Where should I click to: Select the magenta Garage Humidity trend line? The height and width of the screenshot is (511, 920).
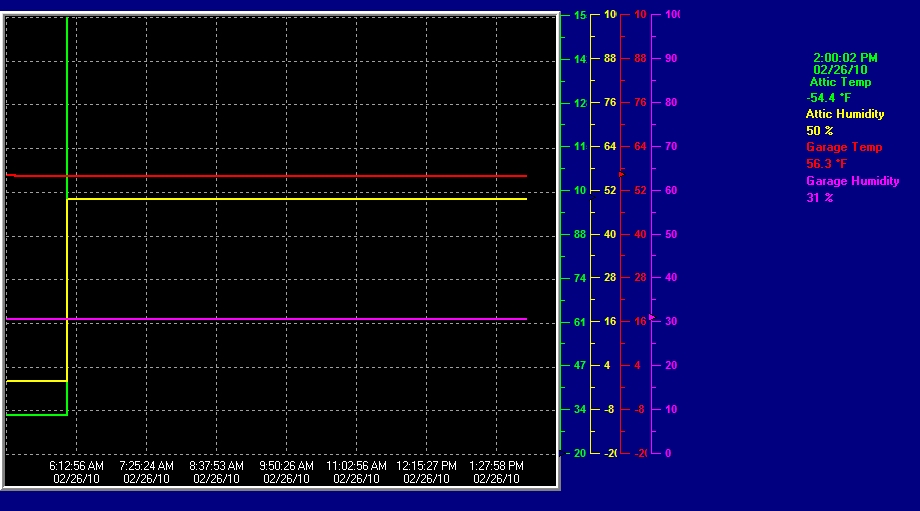tap(300, 319)
